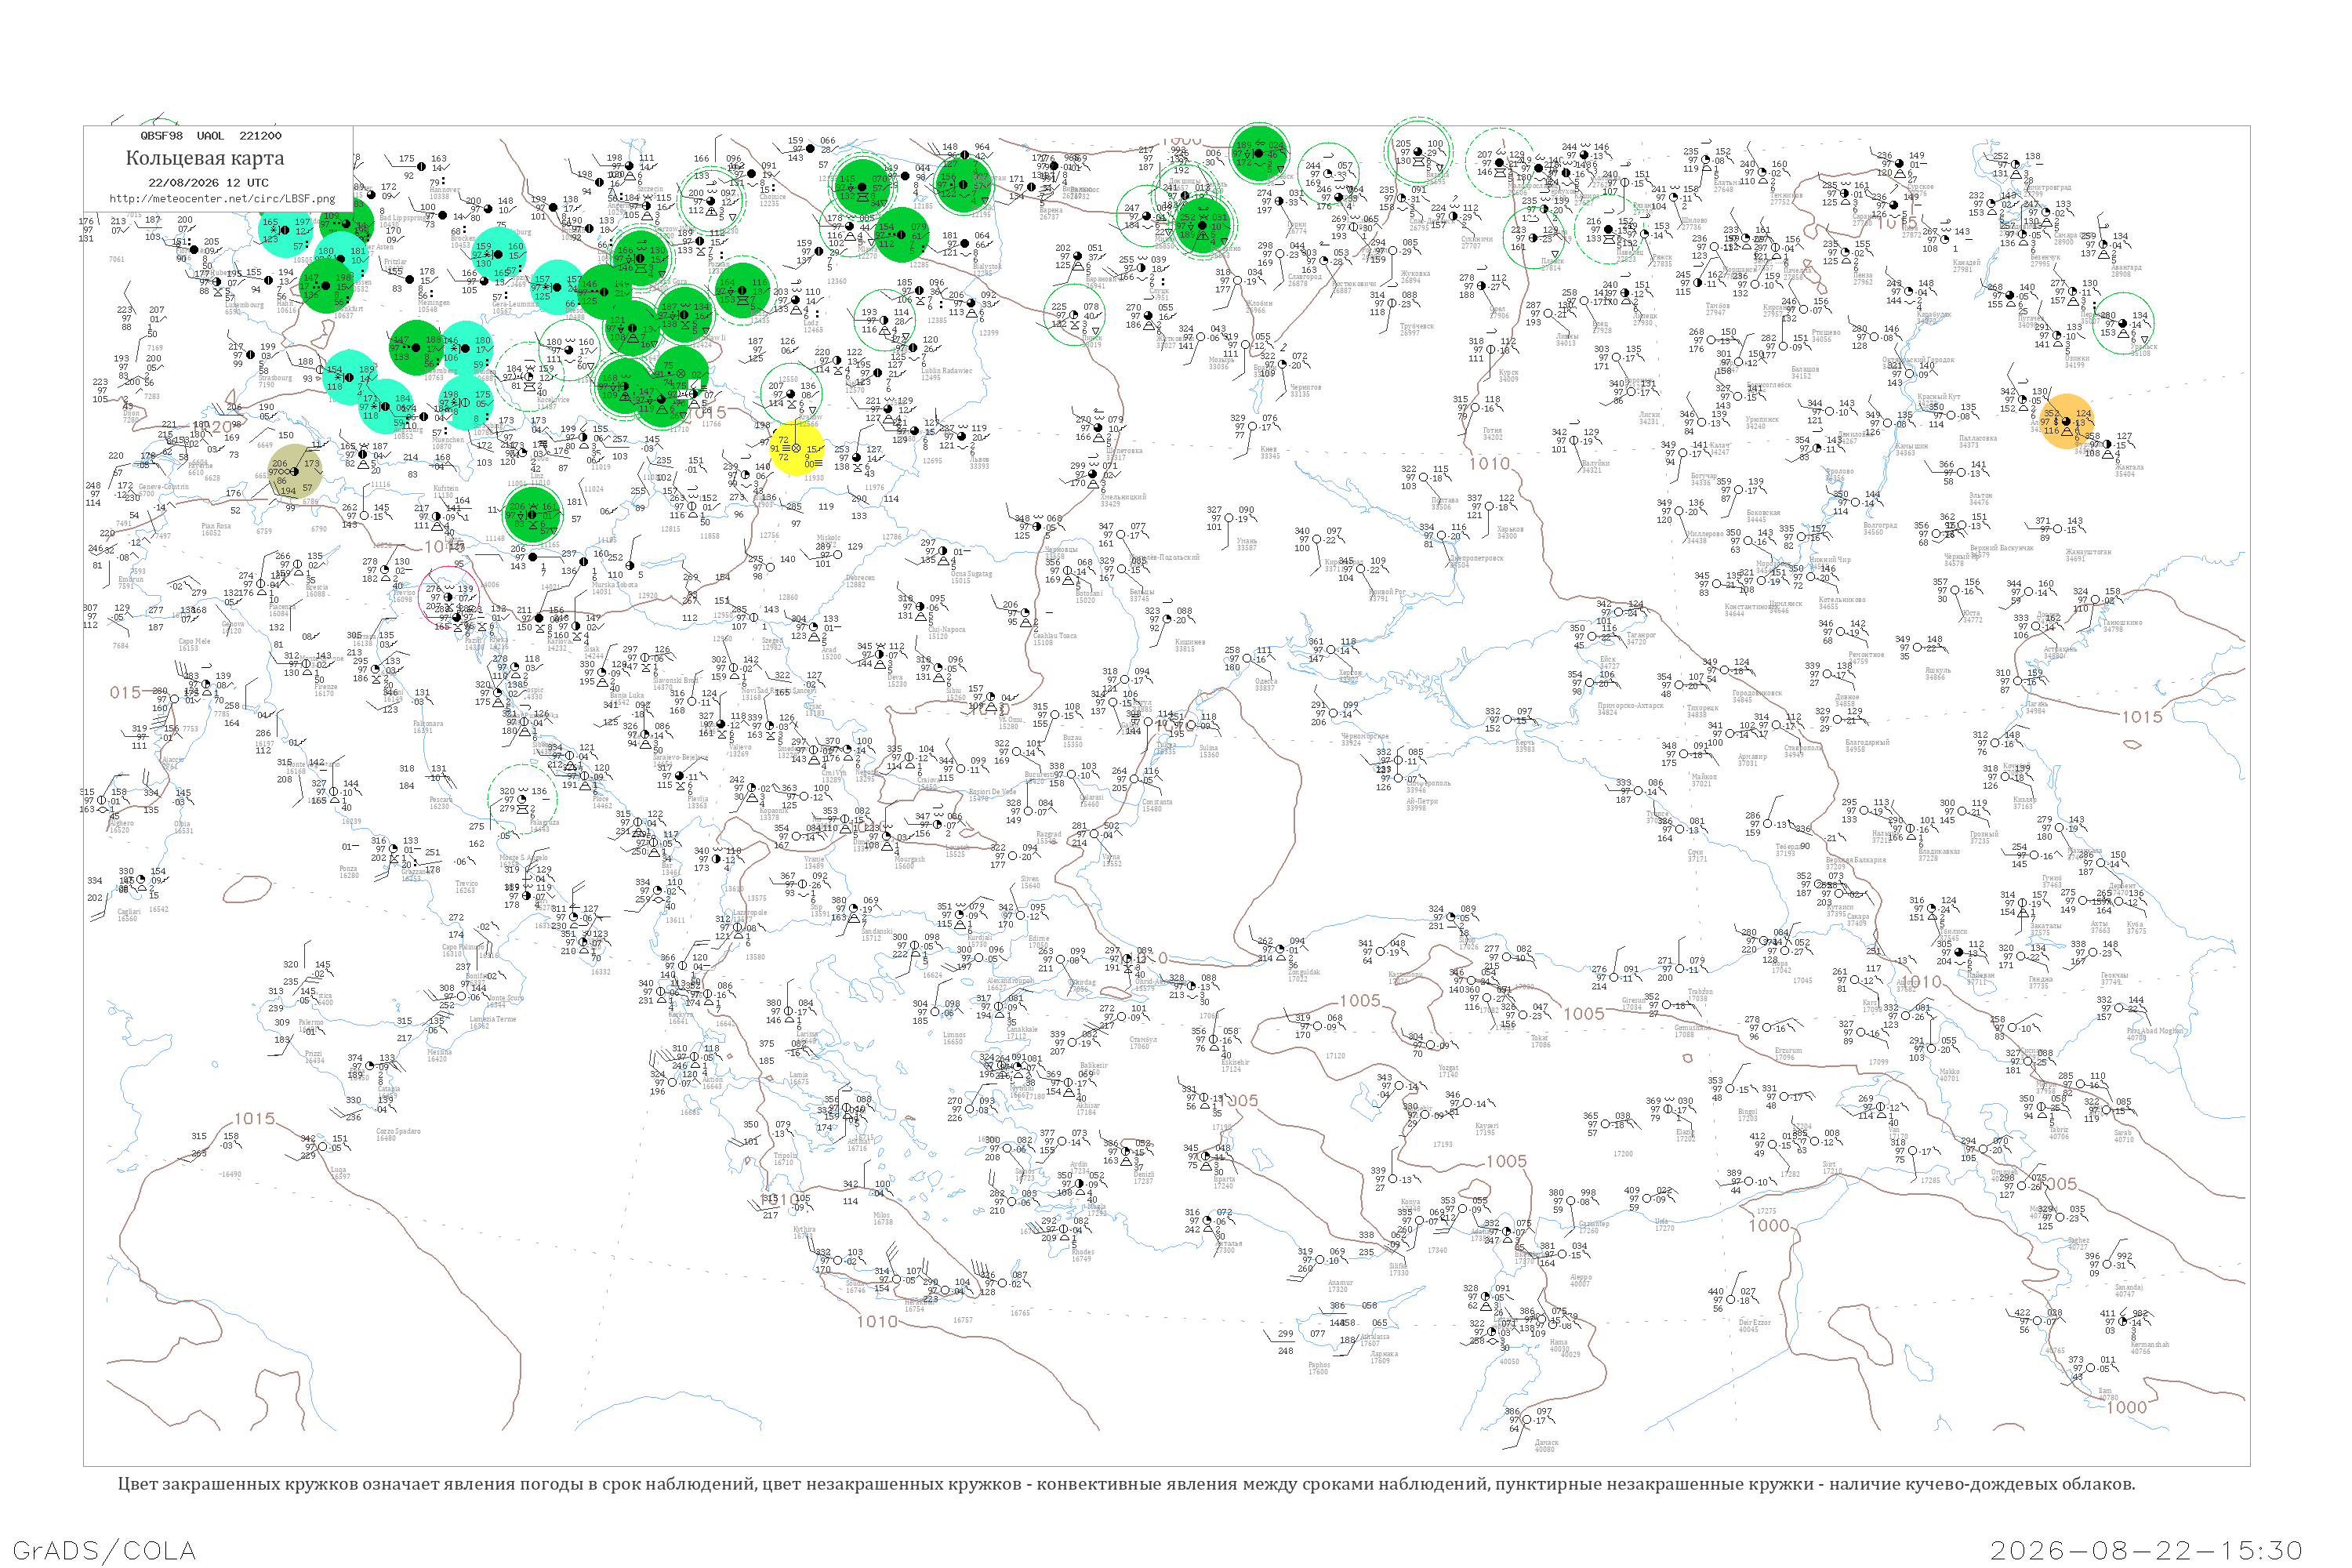Click the "Pian Rosa" station label
The width and height of the screenshot is (2352, 1568).
(216, 525)
